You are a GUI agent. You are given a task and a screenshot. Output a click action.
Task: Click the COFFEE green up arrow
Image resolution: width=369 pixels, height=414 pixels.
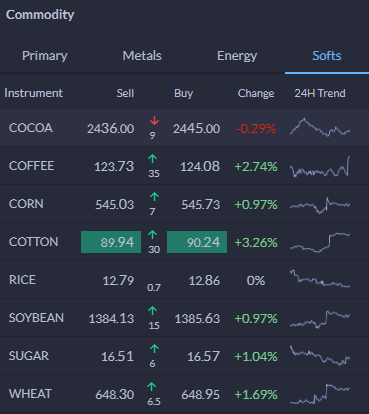[x=153, y=159]
